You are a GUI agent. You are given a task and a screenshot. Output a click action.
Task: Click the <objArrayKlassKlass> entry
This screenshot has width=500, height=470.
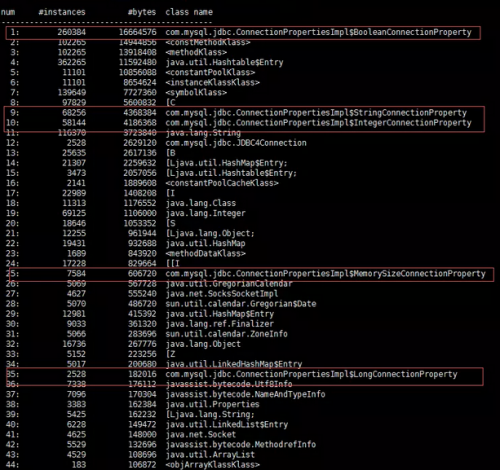coord(212,465)
